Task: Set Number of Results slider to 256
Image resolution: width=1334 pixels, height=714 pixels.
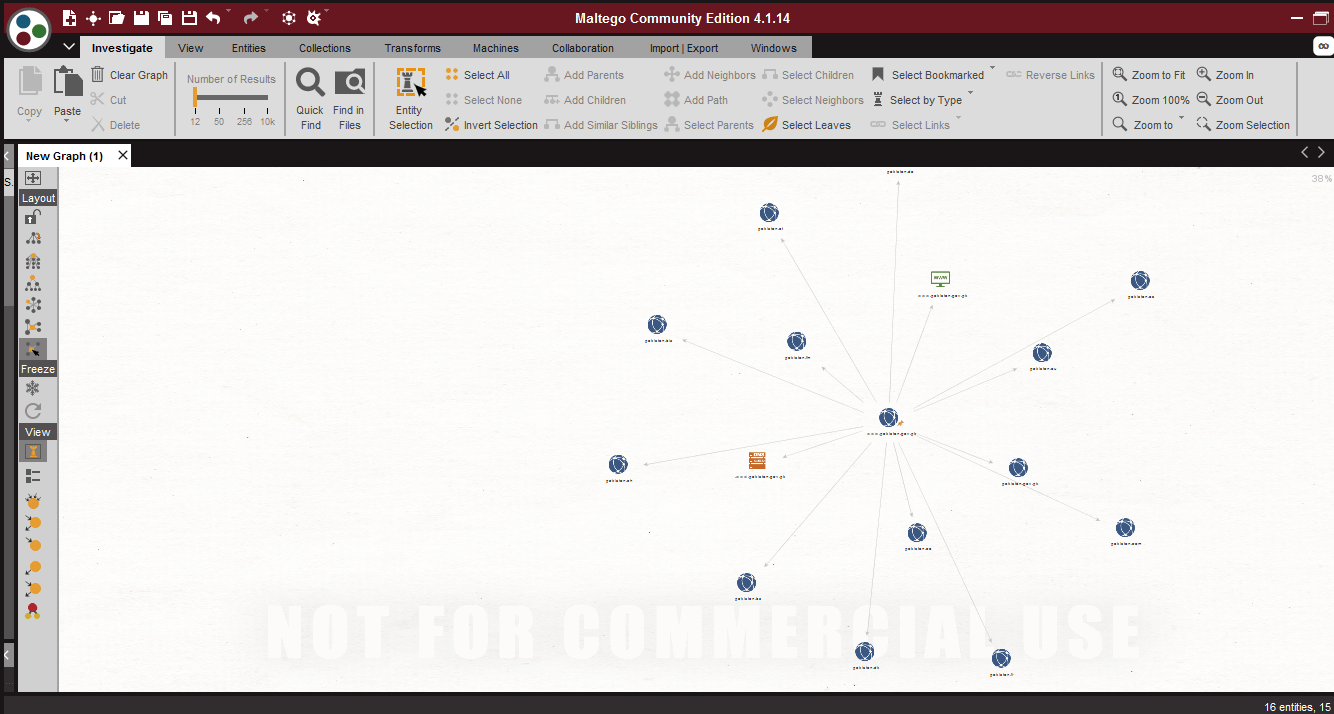Action: tap(244, 98)
